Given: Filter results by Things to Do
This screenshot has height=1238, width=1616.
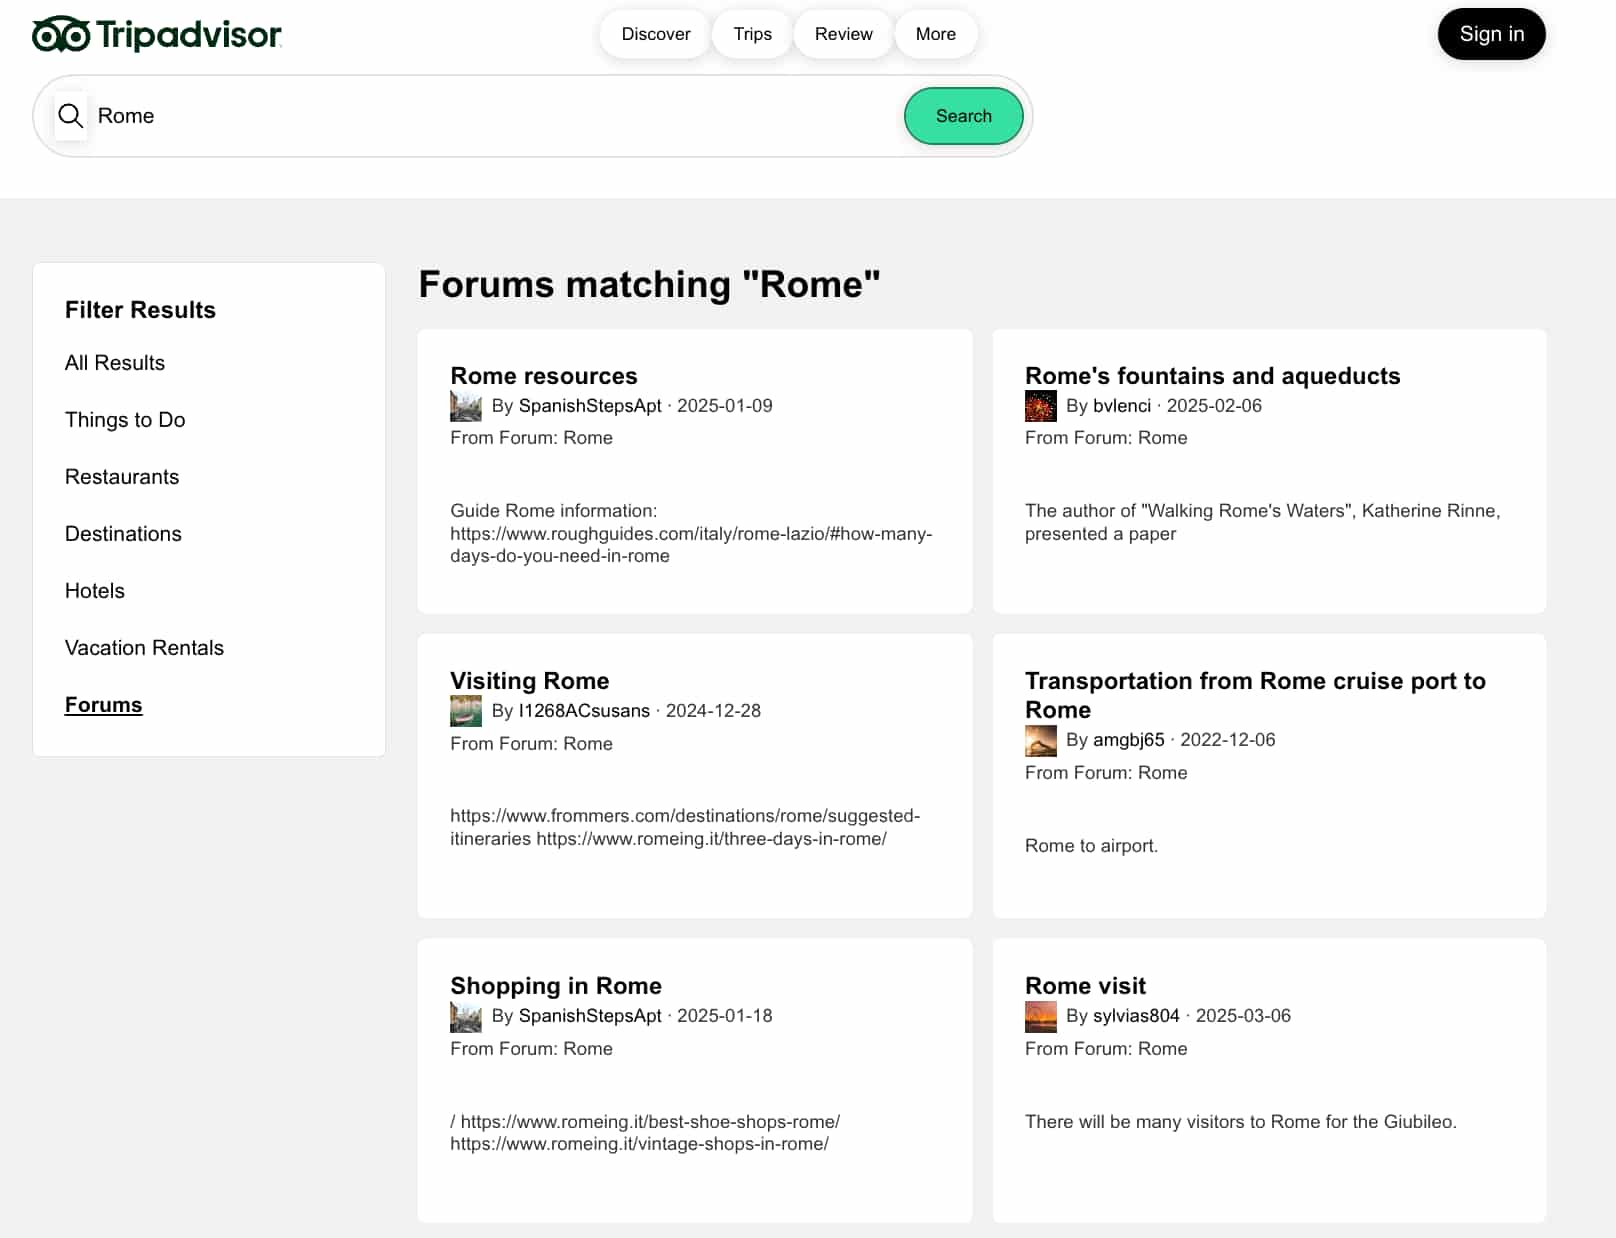Looking at the screenshot, I should 125,420.
